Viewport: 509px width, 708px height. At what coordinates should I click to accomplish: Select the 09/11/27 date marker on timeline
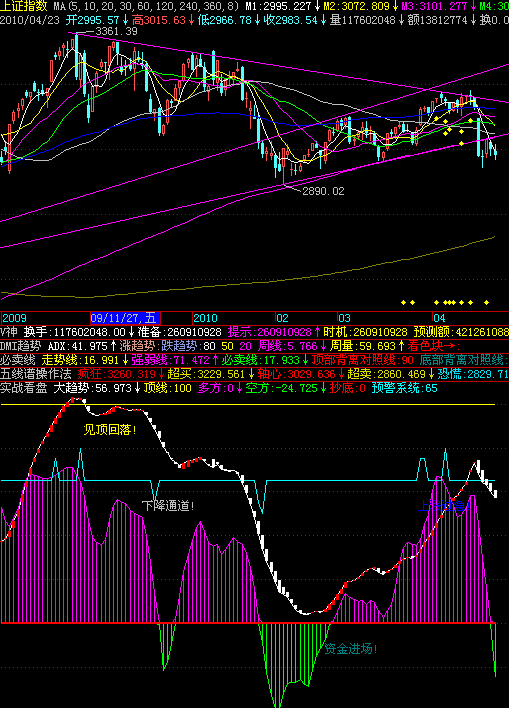click(126, 318)
